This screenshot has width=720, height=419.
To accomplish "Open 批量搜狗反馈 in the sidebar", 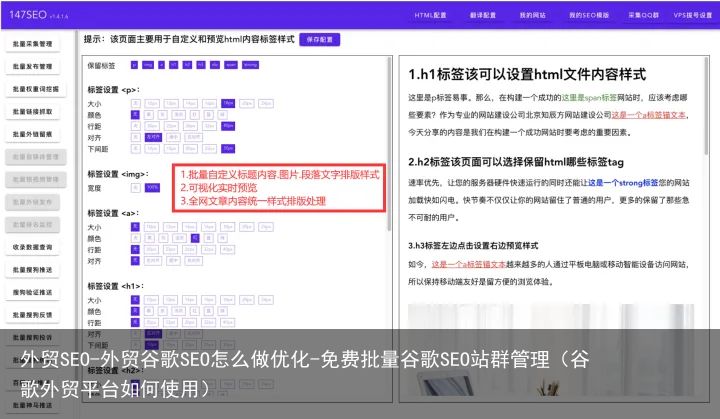I will (32, 315).
